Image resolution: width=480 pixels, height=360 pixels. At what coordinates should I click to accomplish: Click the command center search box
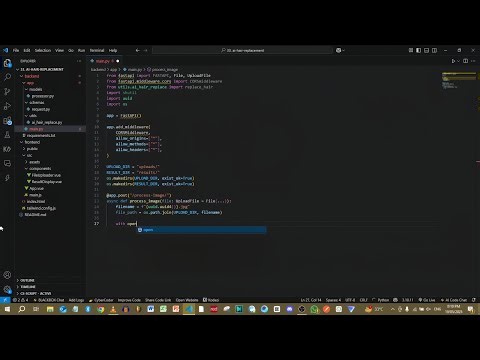pos(242,50)
